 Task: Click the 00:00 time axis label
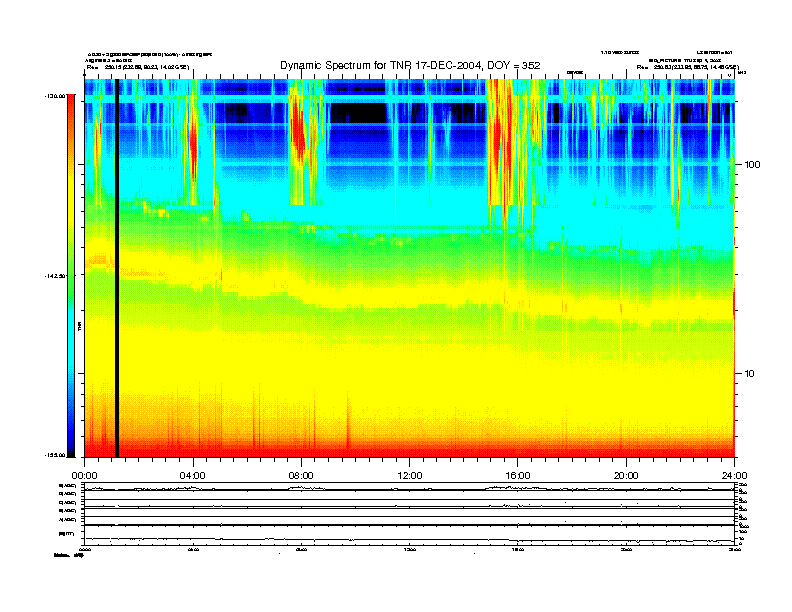[84, 476]
